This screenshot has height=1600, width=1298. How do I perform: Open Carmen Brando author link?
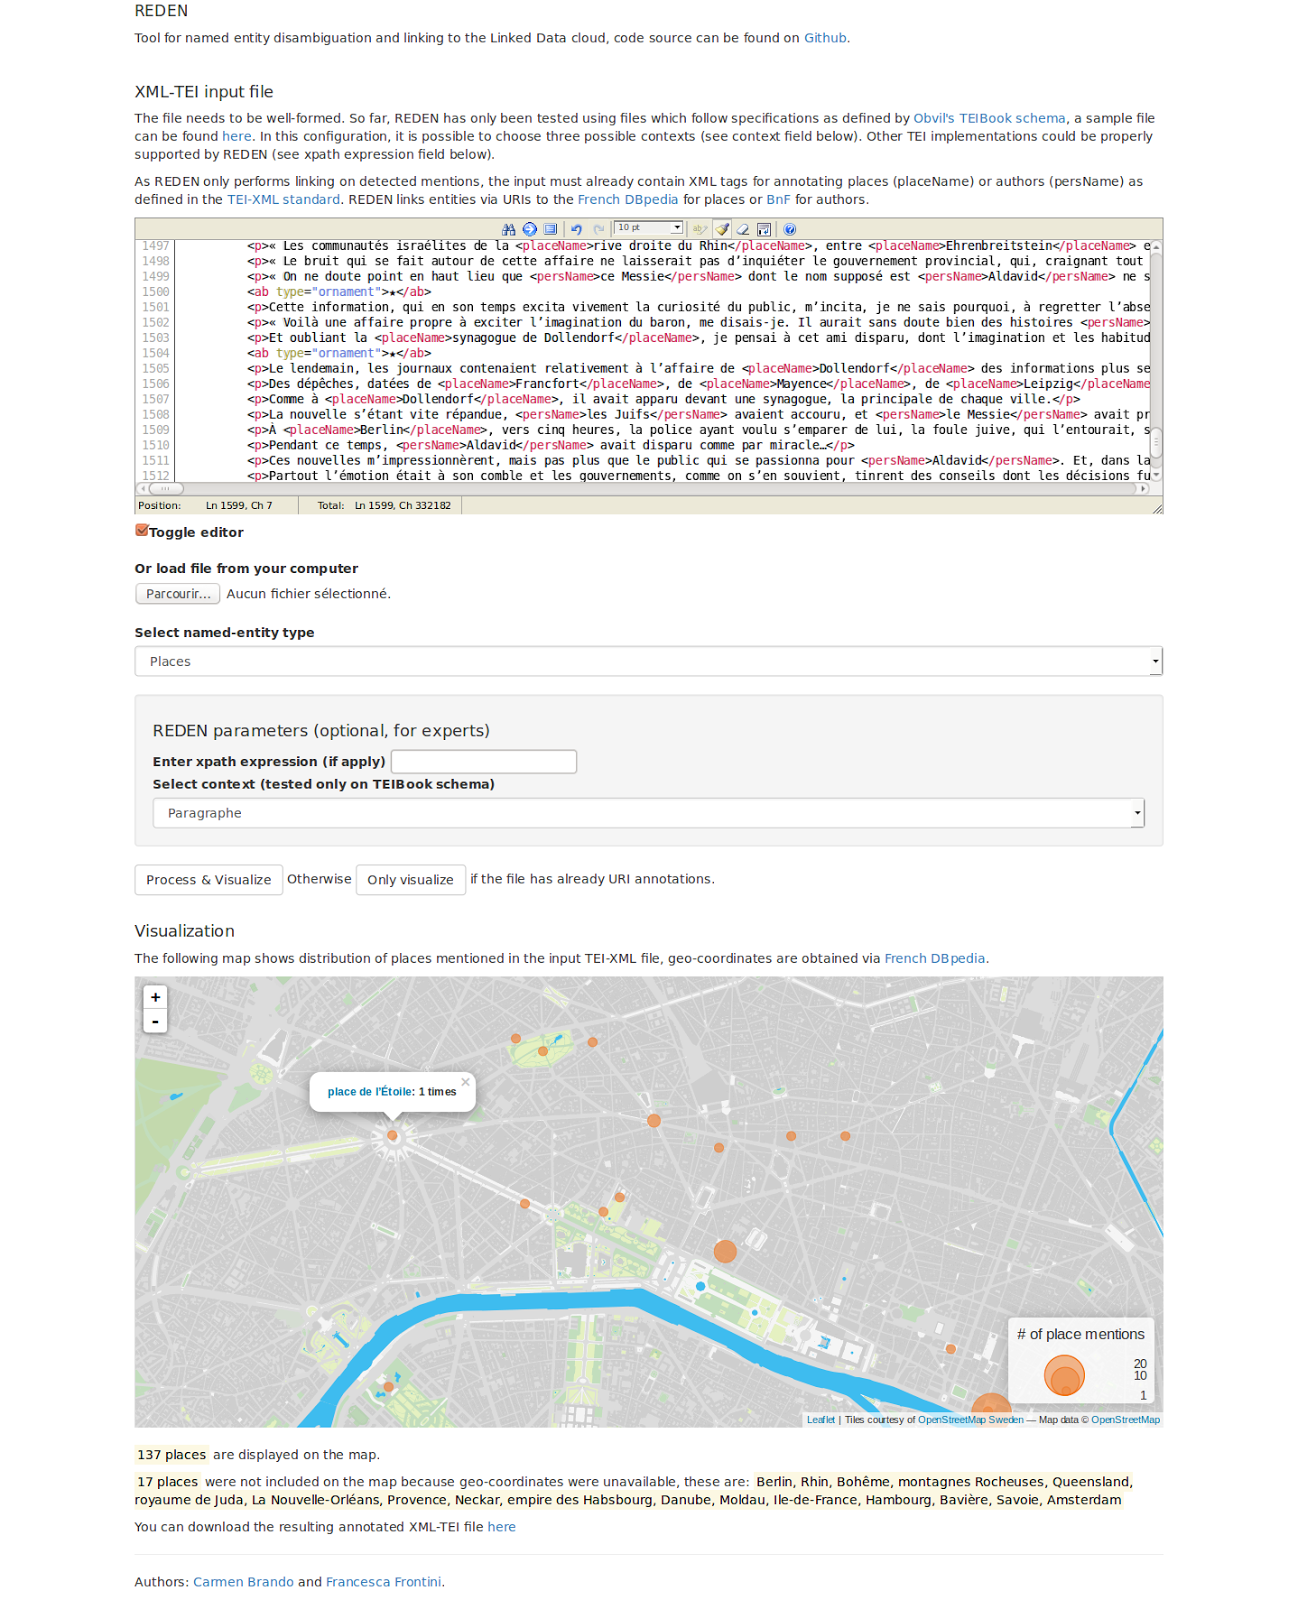coord(243,1582)
